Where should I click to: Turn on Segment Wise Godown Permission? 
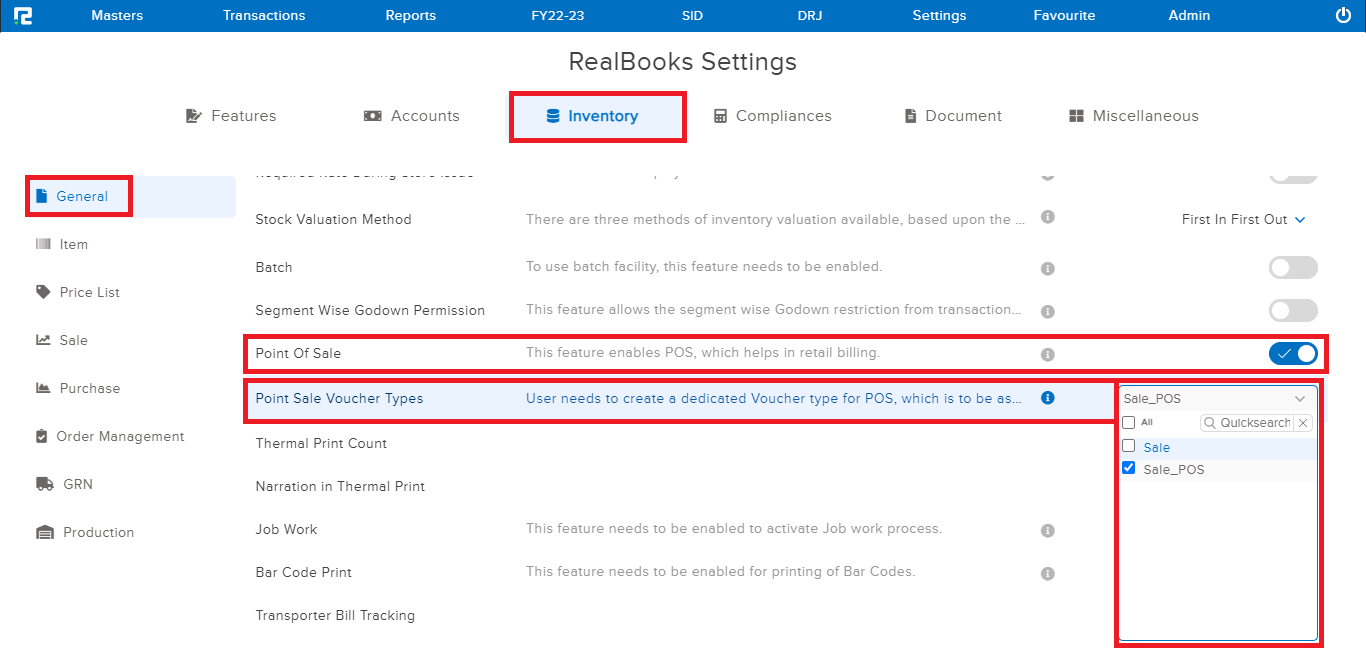pyautogui.click(x=1293, y=310)
